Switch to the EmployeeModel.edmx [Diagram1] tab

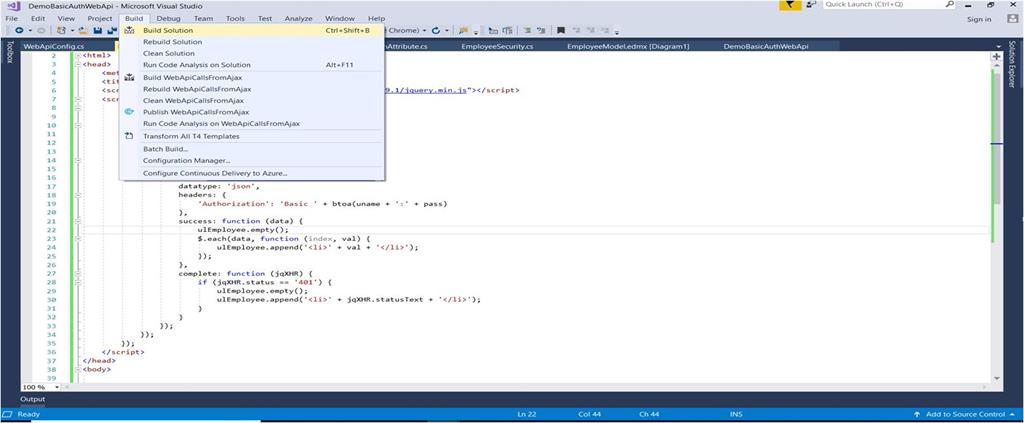coord(628,47)
